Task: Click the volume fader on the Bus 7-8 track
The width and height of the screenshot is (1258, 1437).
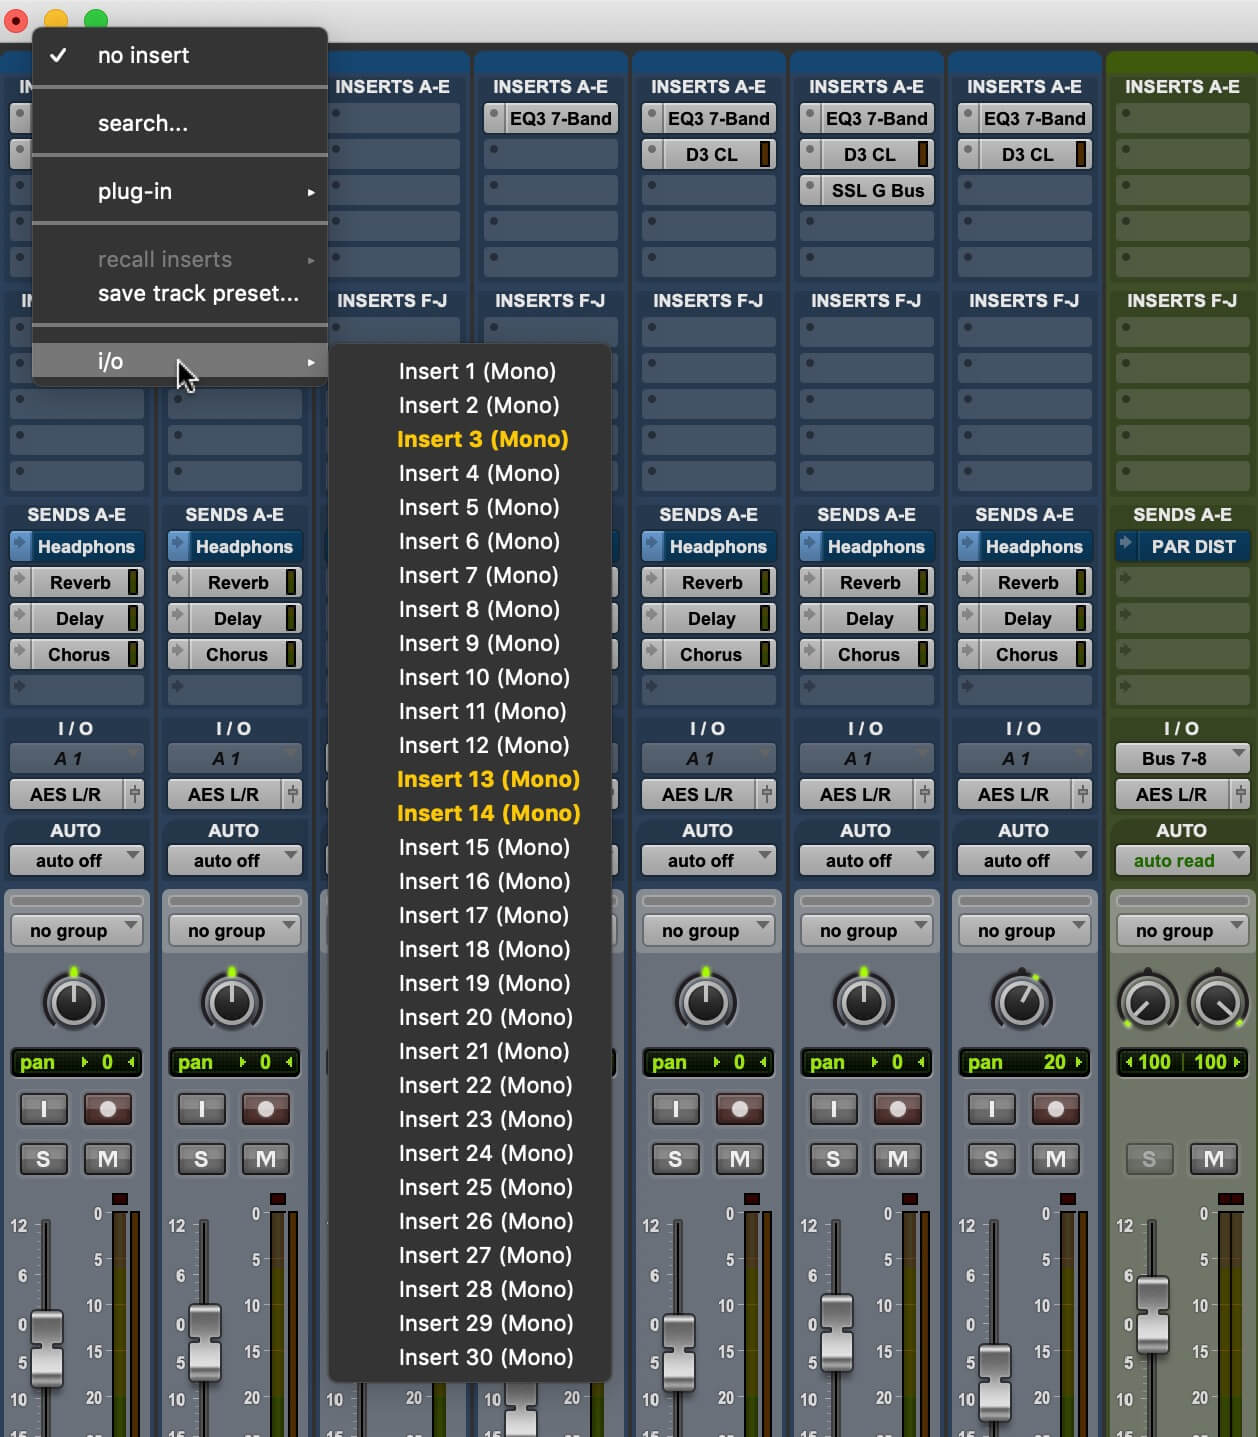Action: click(x=1152, y=1313)
